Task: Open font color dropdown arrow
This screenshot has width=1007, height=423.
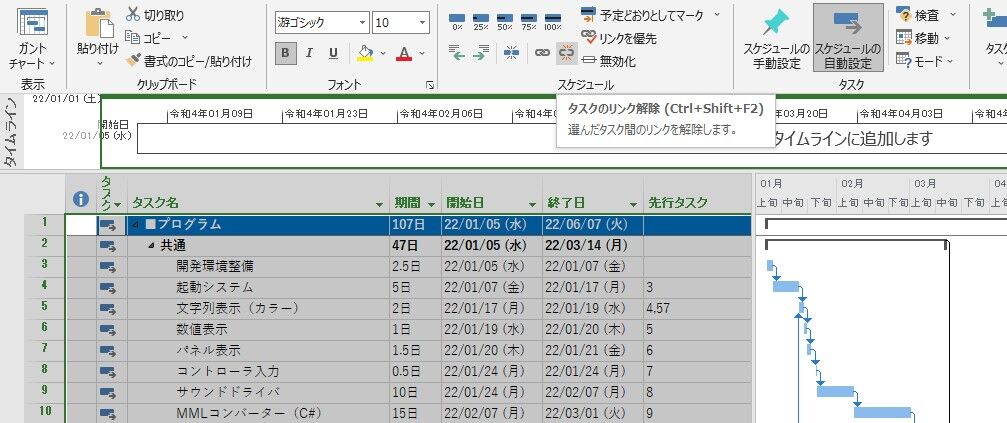Action: tap(422, 53)
